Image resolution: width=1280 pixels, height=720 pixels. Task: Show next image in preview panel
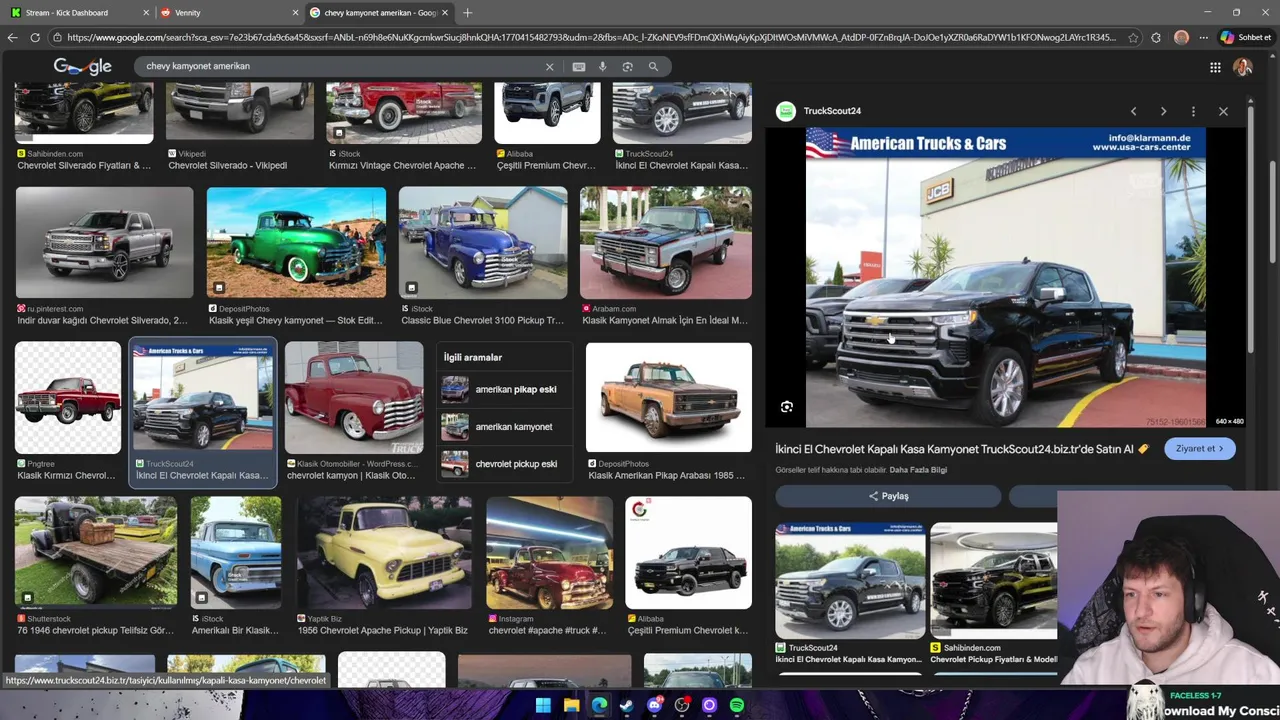click(1163, 111)
